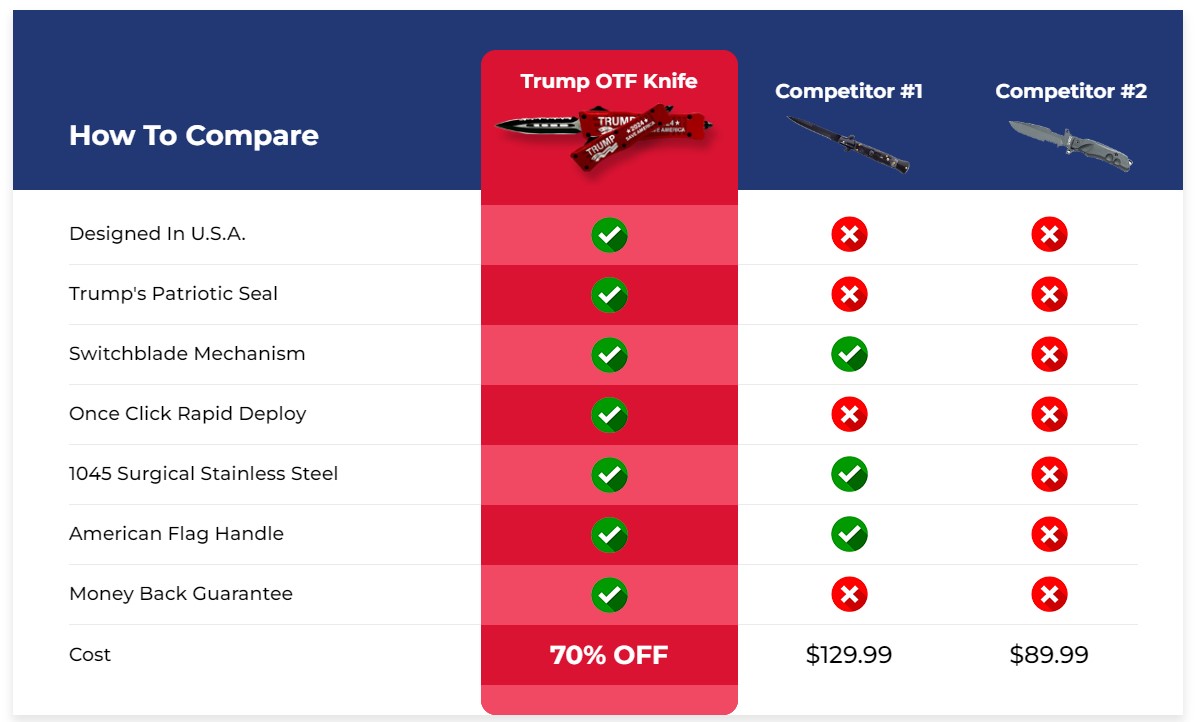Viewport: 1198px width, 722px height.
Task: Click the How To Compare heading
Action: click(x=194, y=135)
